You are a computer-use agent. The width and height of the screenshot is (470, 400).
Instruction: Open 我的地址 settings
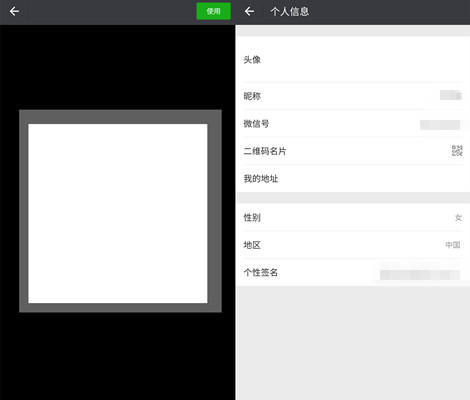point(353,178)
